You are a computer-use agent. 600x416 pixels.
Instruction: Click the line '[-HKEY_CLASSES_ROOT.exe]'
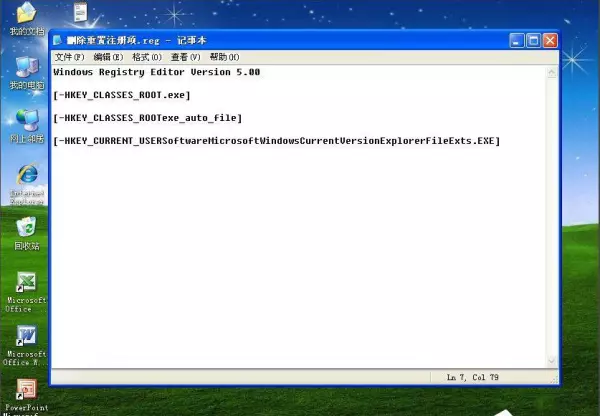(x=122, y=95)
